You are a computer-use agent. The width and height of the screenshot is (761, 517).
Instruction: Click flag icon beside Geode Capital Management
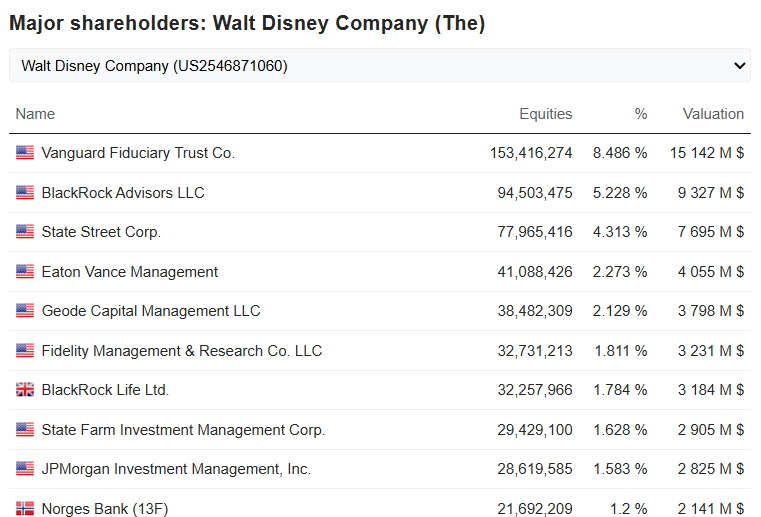(25, 311)
